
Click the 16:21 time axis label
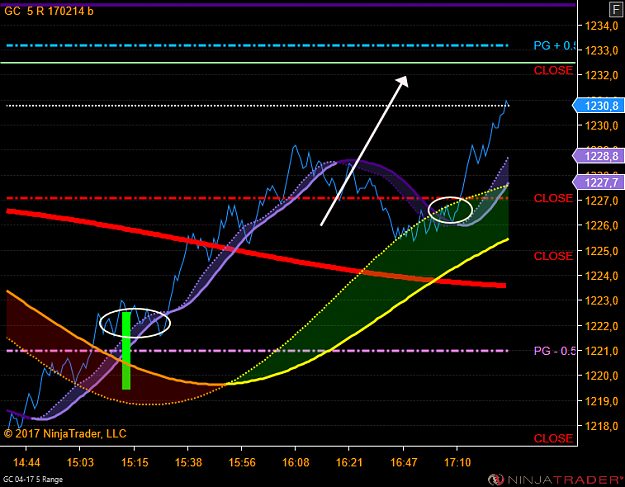[x=349, y=463]
